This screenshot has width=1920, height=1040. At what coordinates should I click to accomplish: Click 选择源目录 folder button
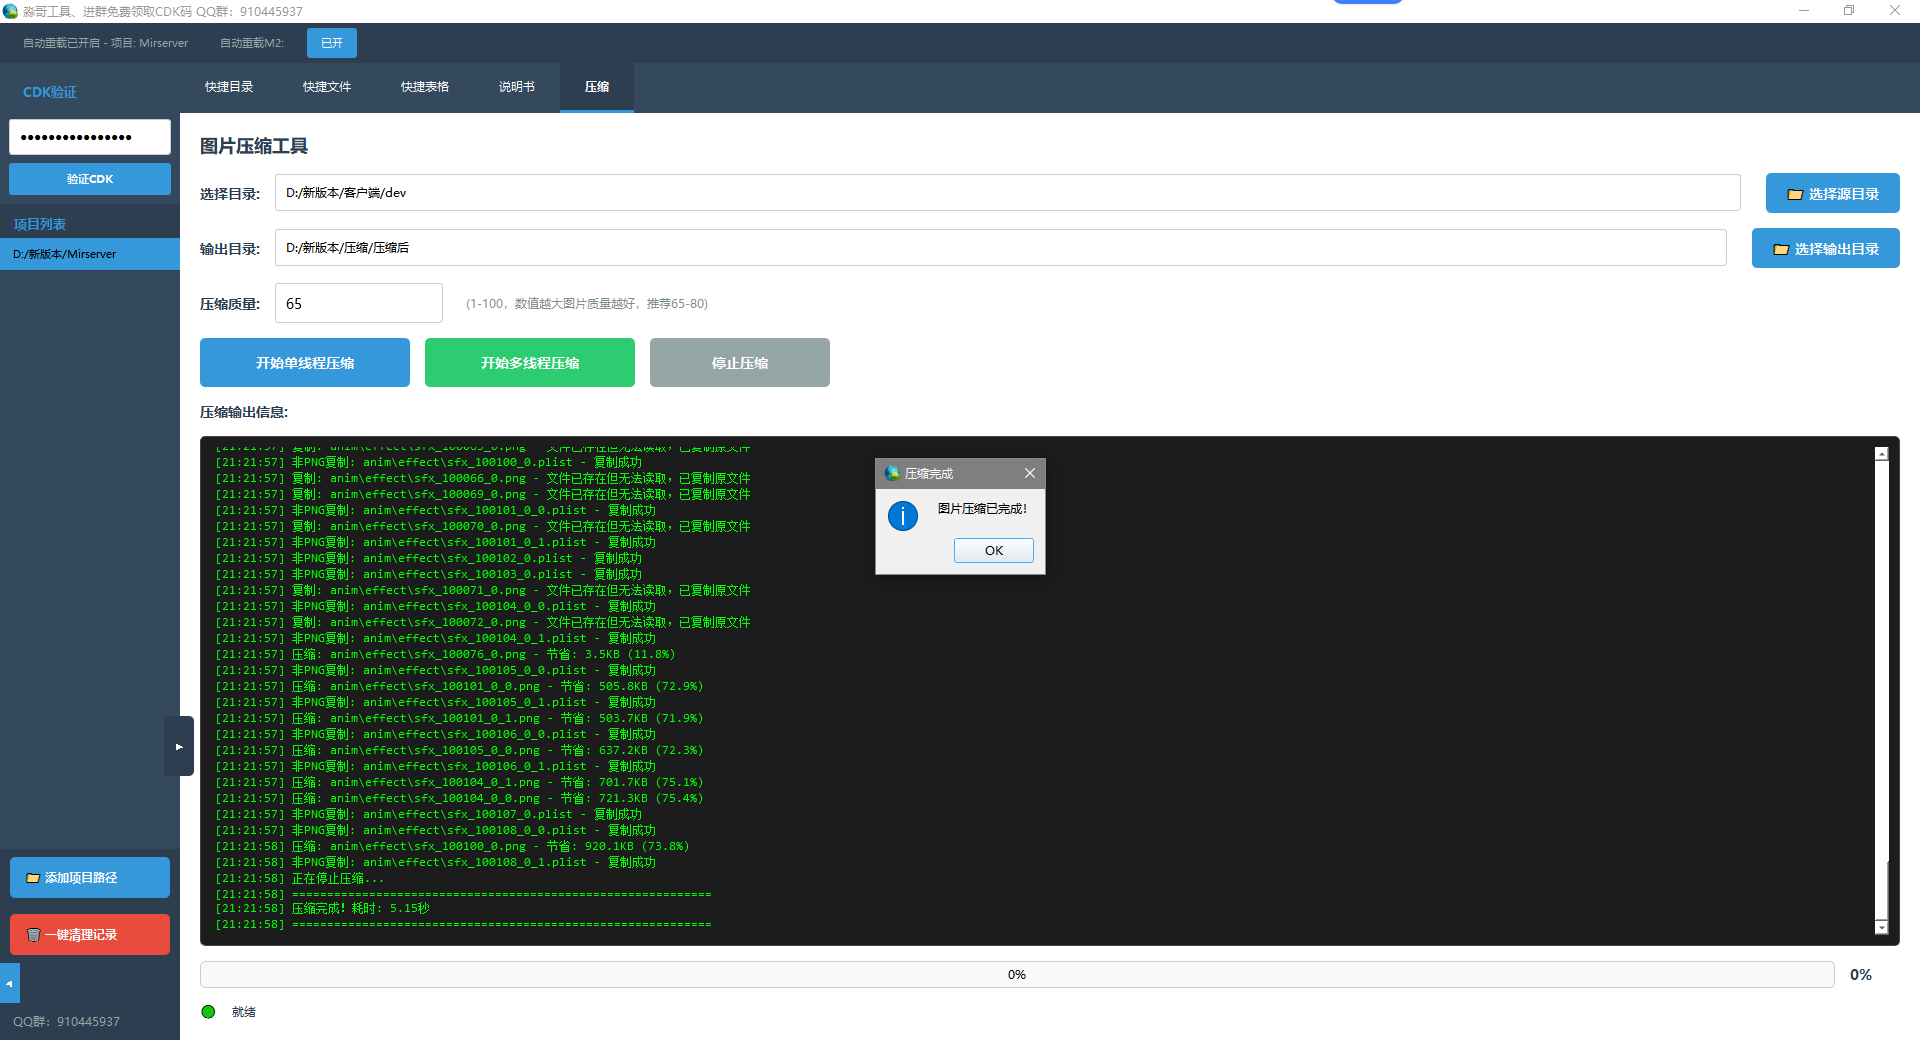[1832, 194]
